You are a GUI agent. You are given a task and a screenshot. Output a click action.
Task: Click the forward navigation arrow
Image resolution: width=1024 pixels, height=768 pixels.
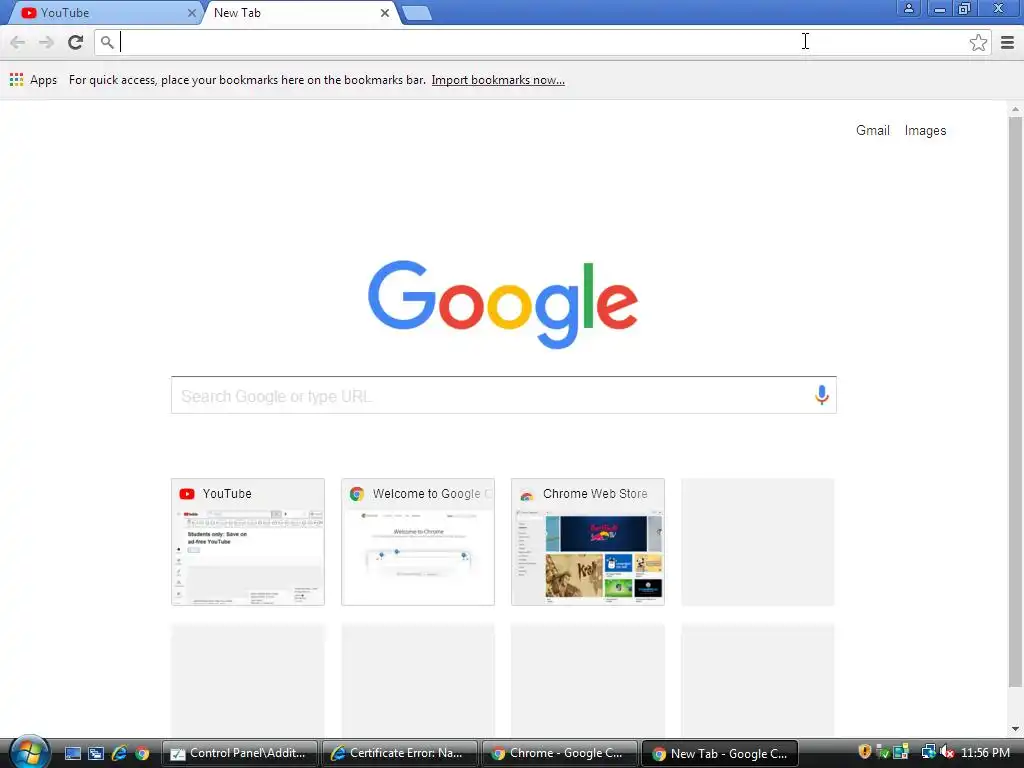pyautogui.click(x=46, y=42)
